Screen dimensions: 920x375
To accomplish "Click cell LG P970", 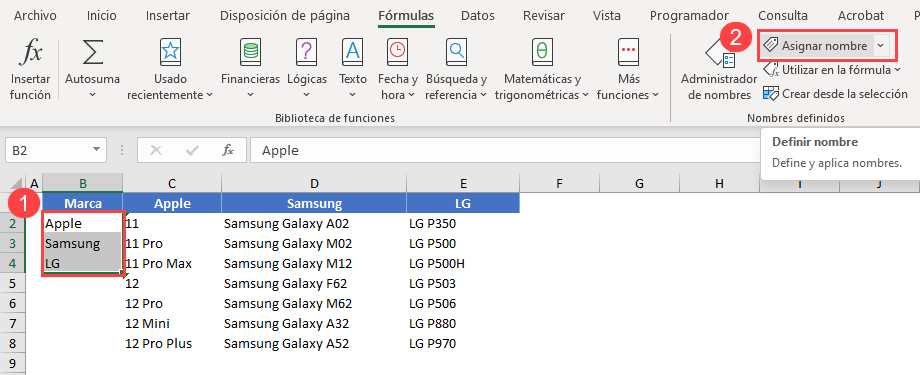I will pos(463,343).
